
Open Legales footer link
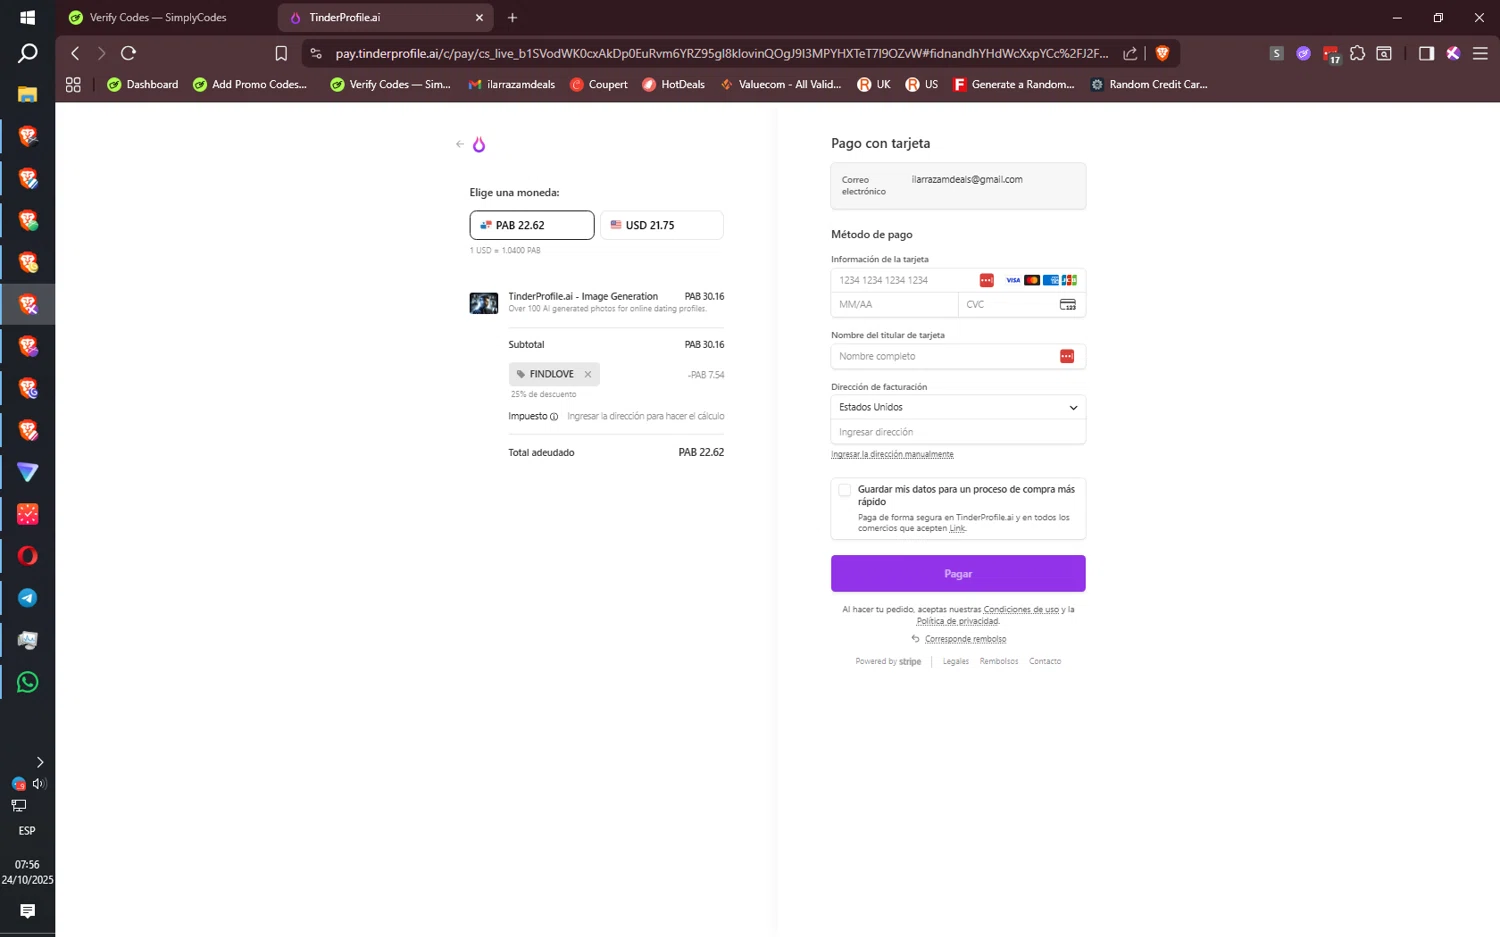956,662
